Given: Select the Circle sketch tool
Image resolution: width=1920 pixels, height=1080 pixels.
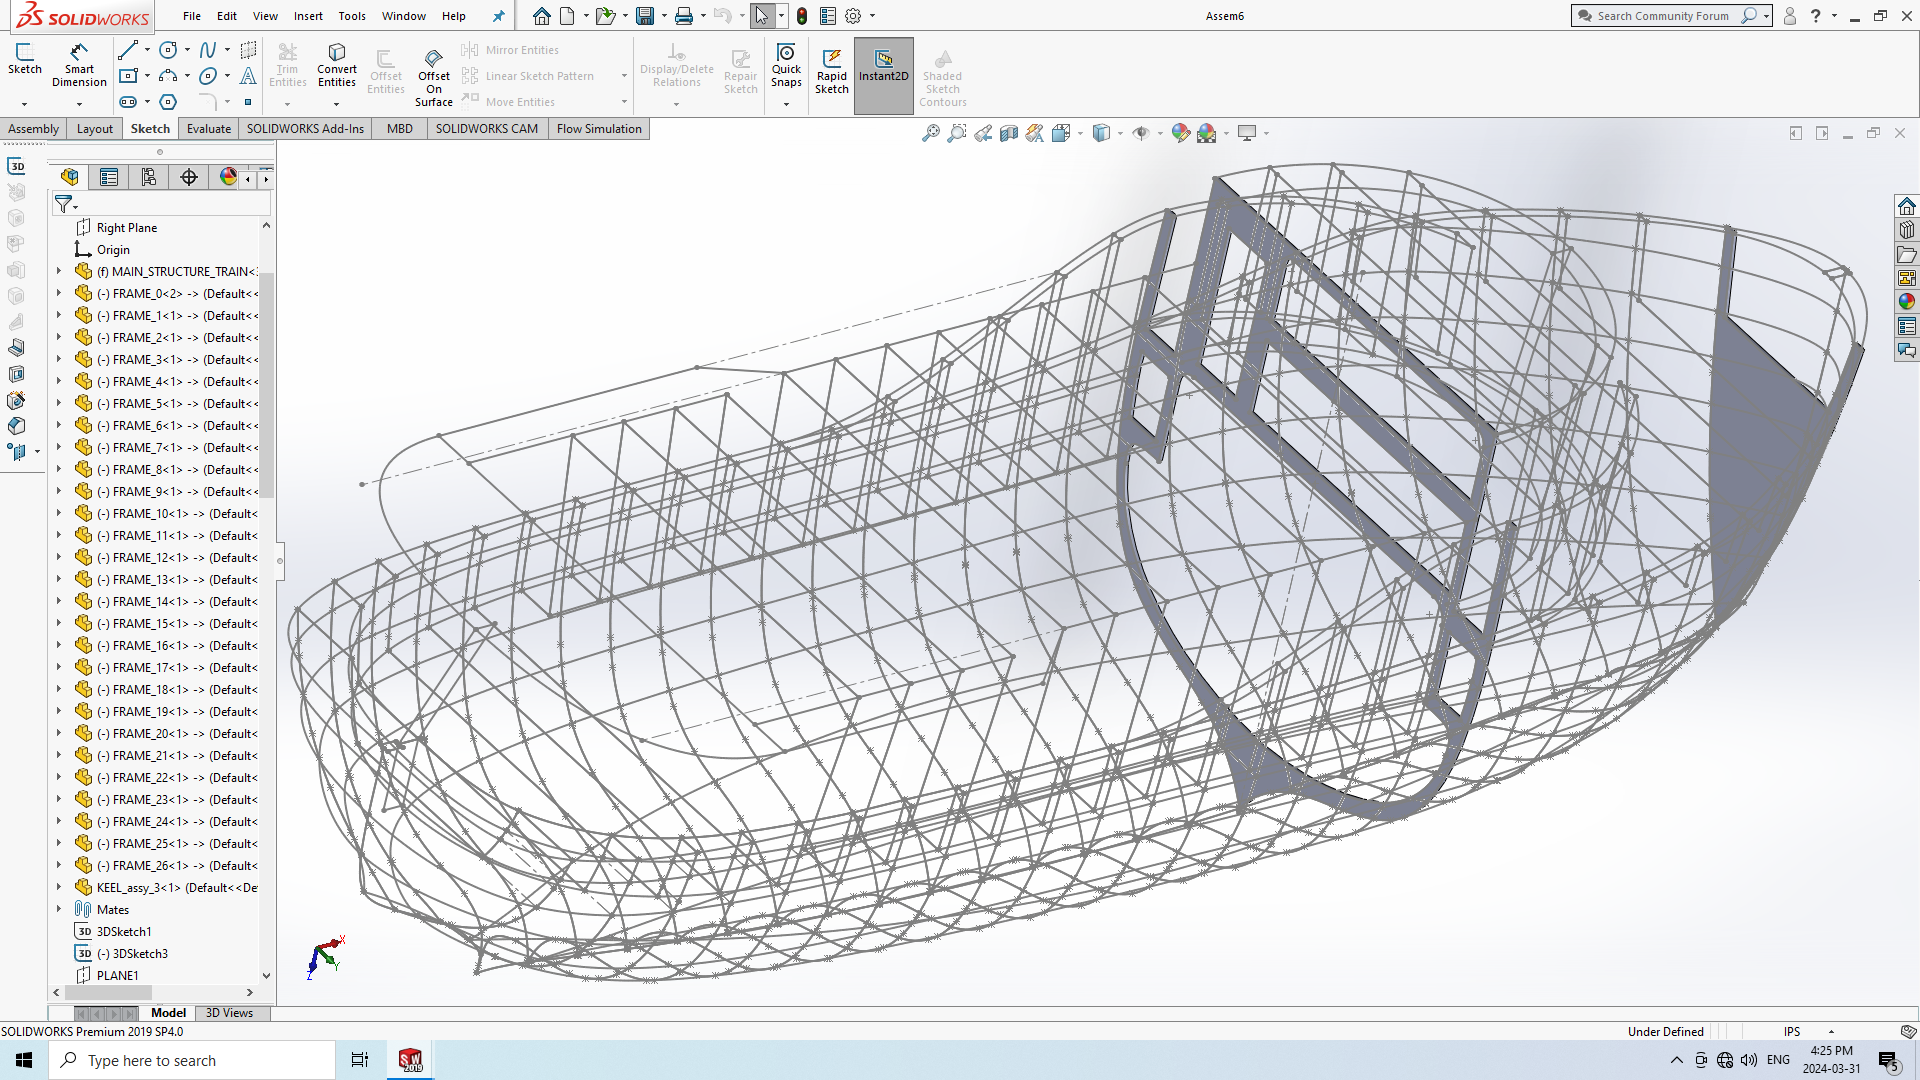Looking at the screenshot, I should 168,50.
